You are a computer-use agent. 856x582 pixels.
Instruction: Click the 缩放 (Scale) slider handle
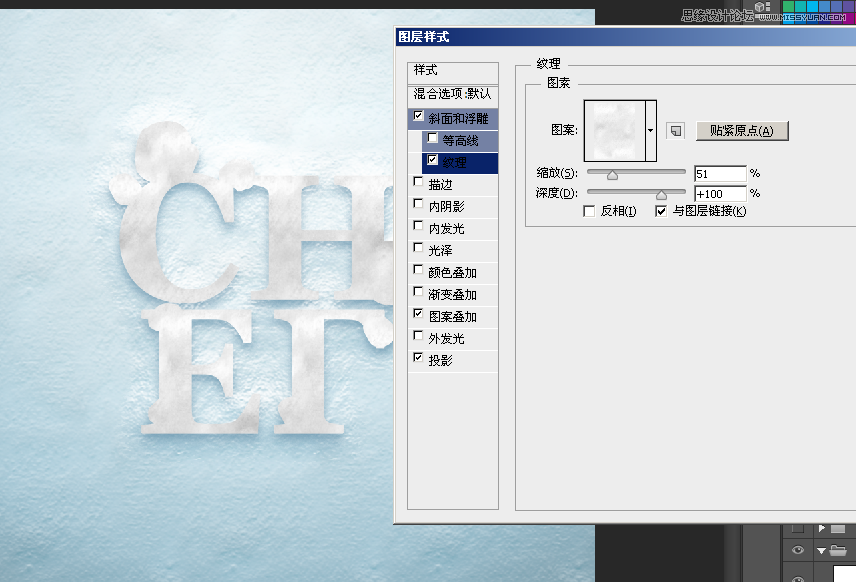(x=612, y=176)
